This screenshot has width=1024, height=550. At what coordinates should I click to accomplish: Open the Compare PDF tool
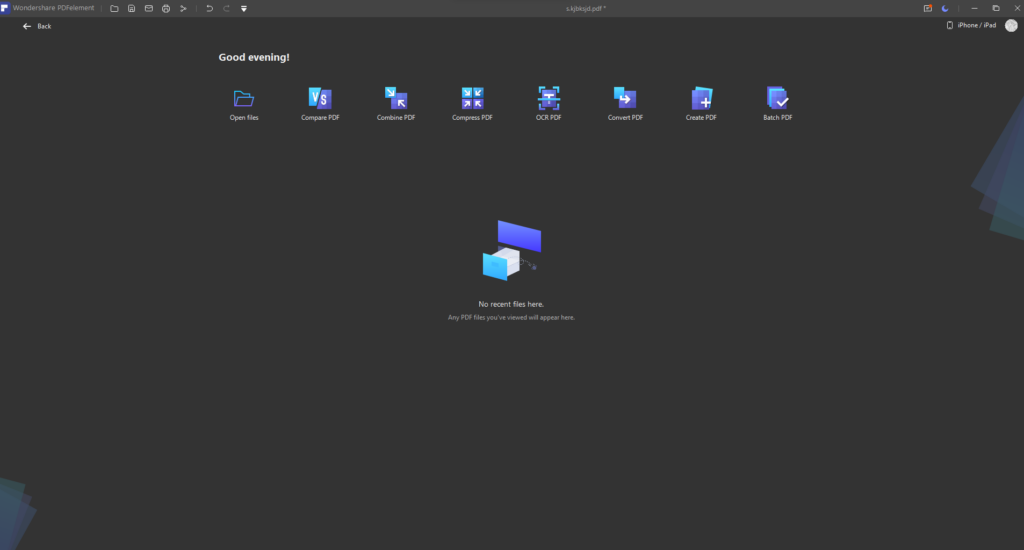pos(320,99)
